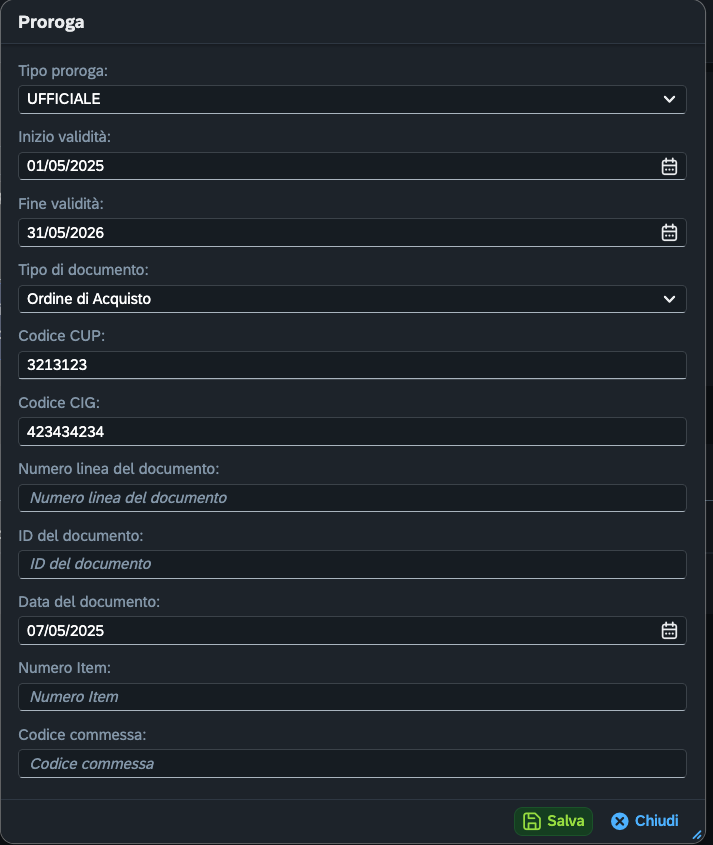Image resolution: width=713 pixels, height=845 pixels.
Task: Click the floppy disk icon in Salva
Action: (532, 821)
